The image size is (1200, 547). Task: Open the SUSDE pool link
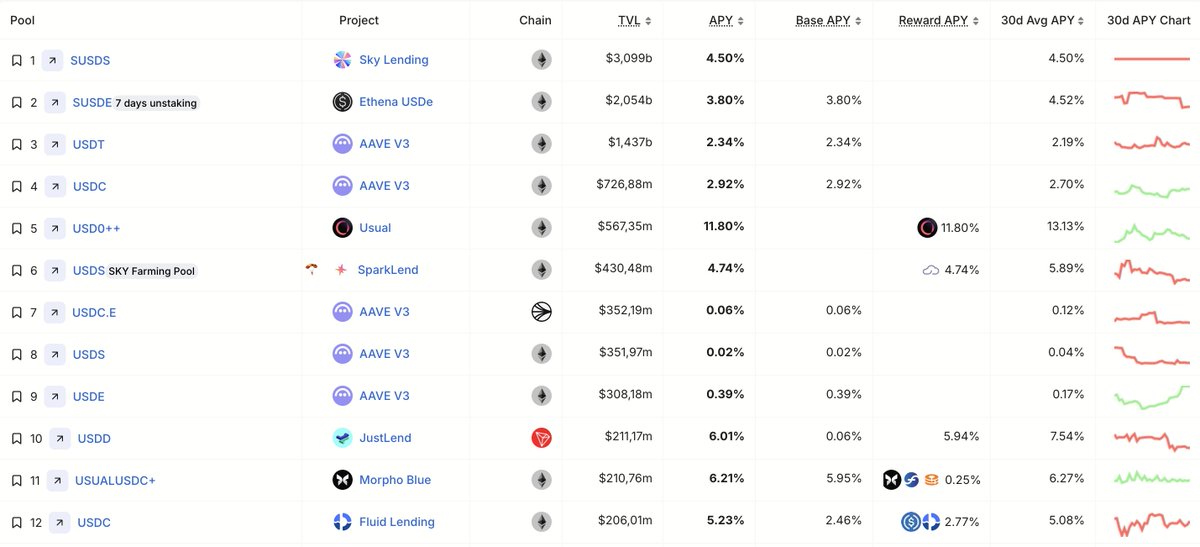[x=92, y=102]
